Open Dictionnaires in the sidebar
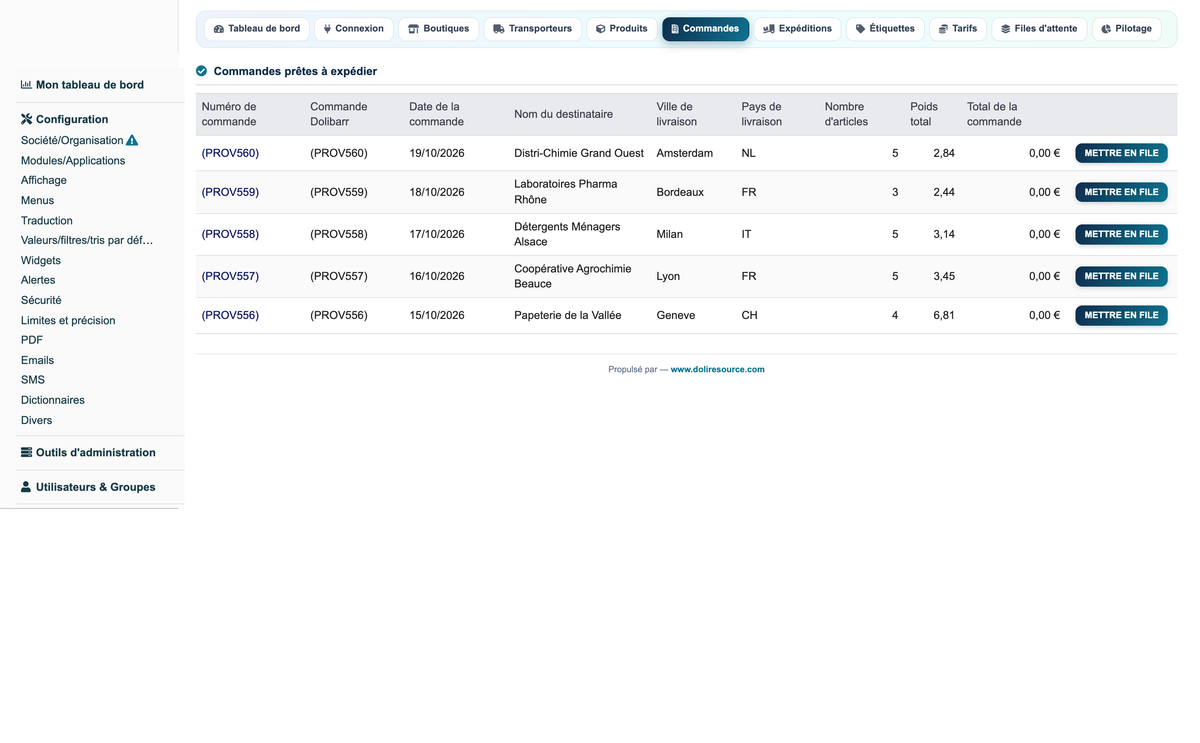 pyautogui.click(x=53, y=400)
